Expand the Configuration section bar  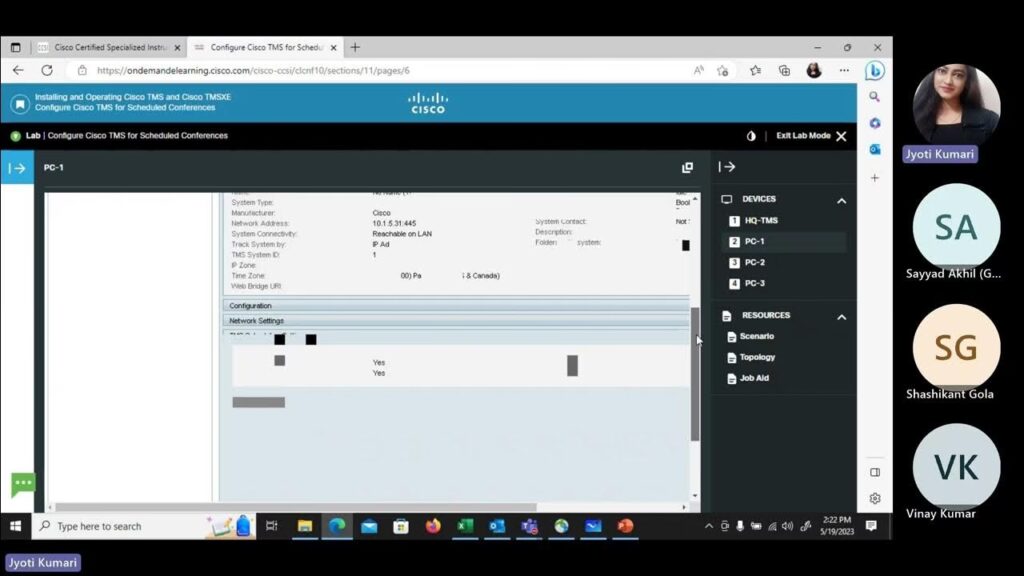(x=455, y=306)
